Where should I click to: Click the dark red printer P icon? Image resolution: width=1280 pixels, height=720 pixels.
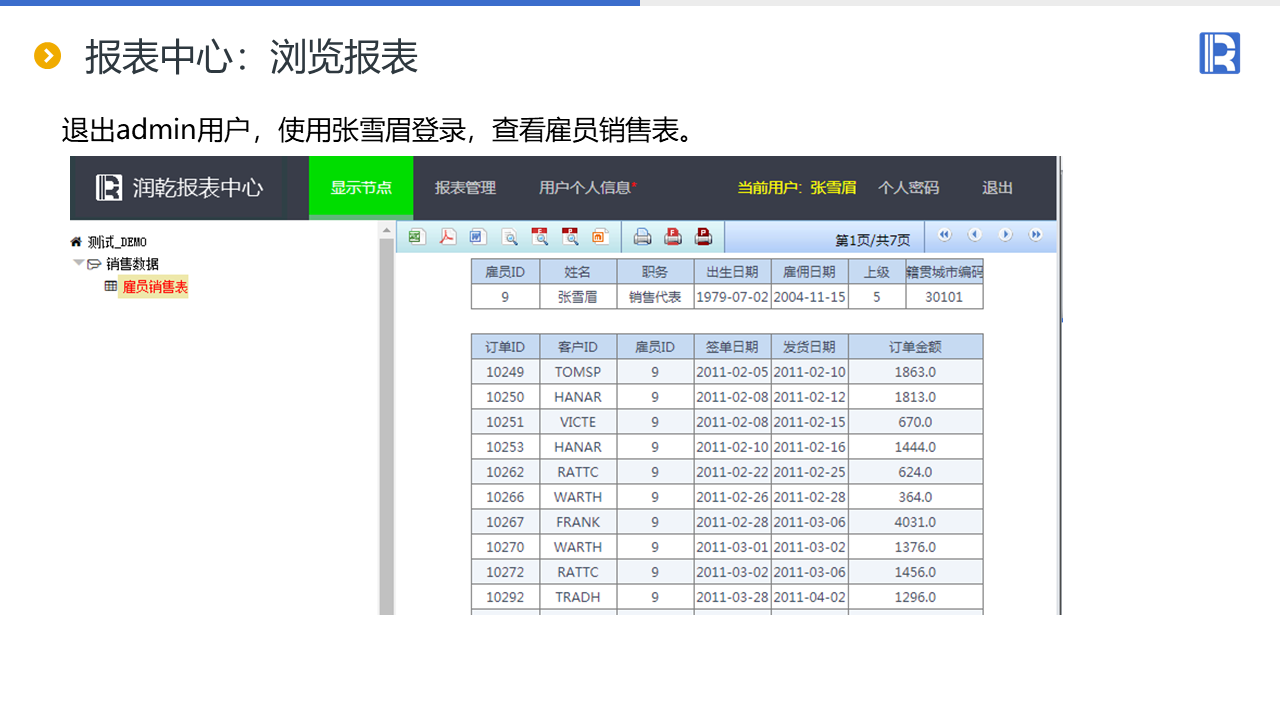(704, 237)
